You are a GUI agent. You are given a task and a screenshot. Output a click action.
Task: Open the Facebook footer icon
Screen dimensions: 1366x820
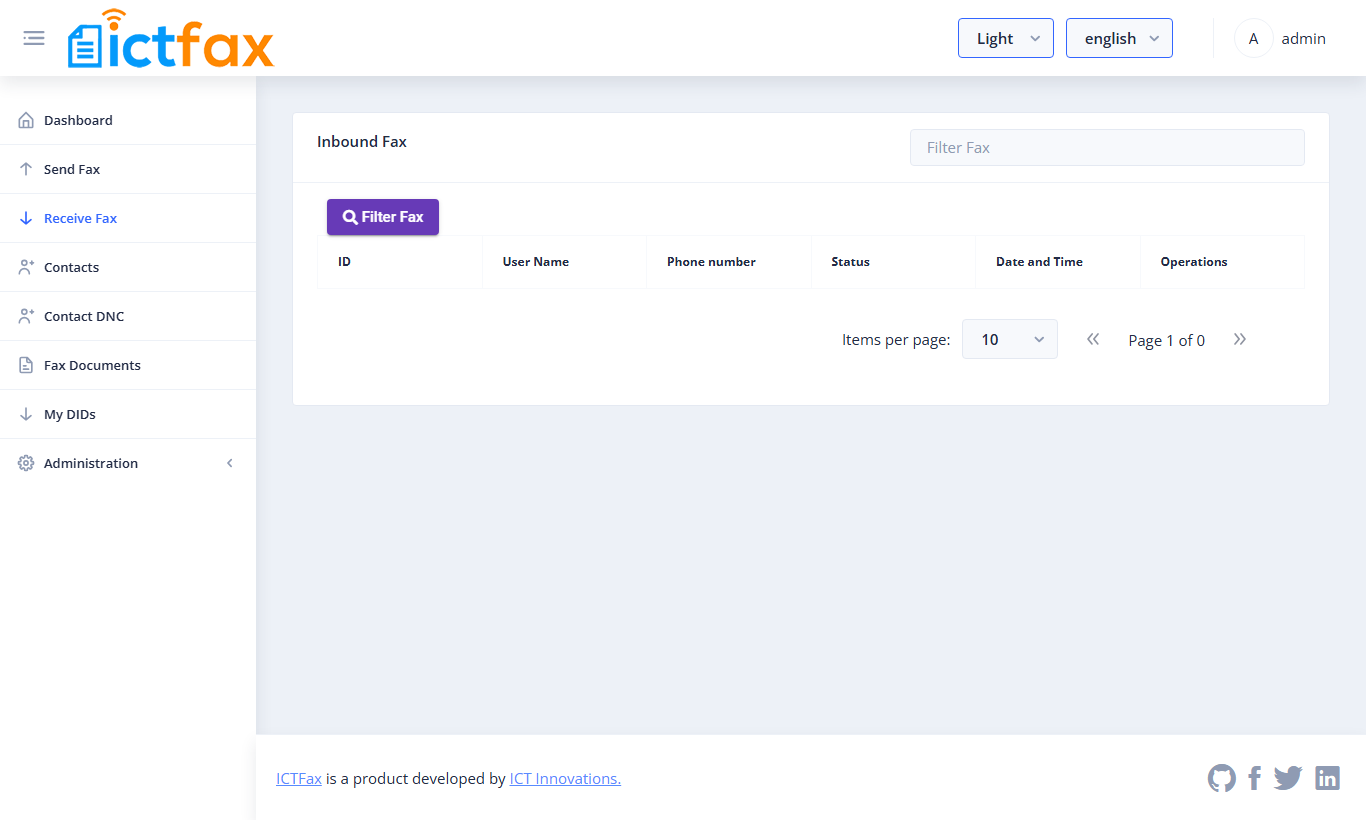click(1255, 778)
